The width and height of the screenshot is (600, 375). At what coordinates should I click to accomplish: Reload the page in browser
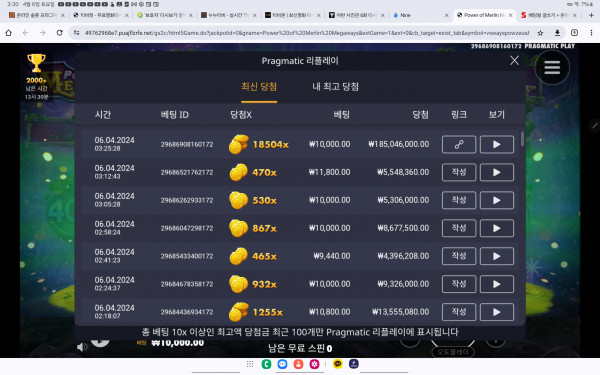(x=59, y=33)
